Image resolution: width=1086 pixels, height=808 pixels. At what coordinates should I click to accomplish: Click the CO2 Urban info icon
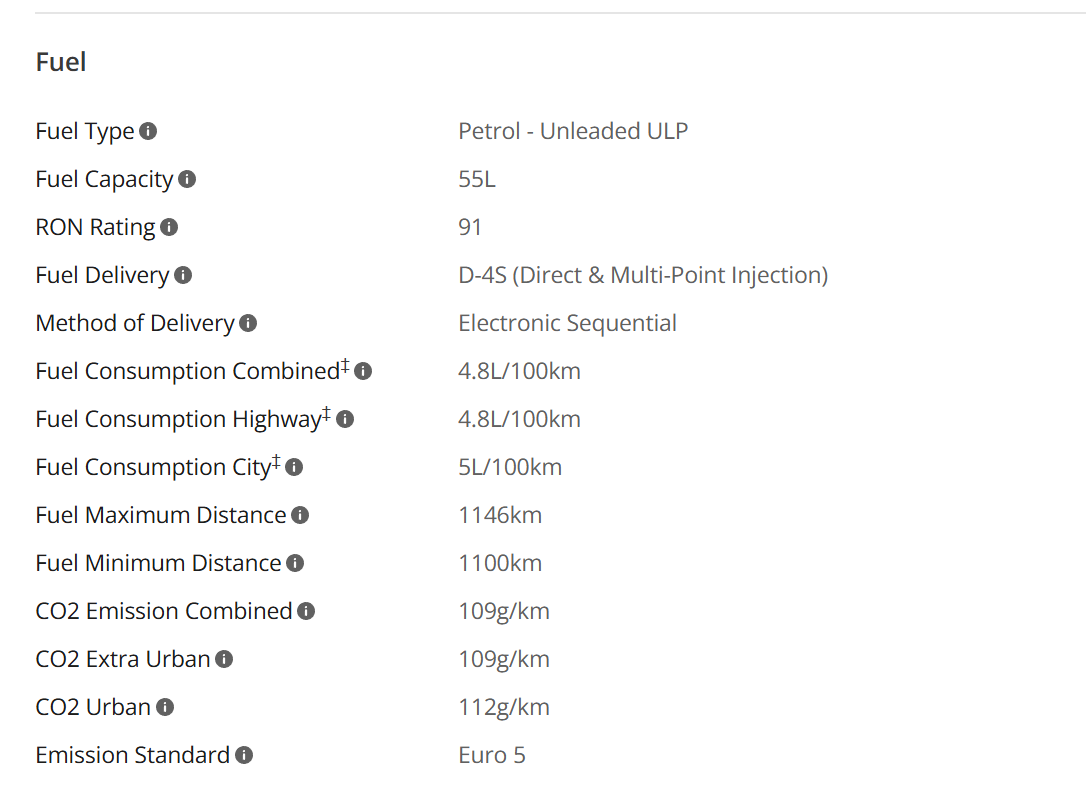165,707
